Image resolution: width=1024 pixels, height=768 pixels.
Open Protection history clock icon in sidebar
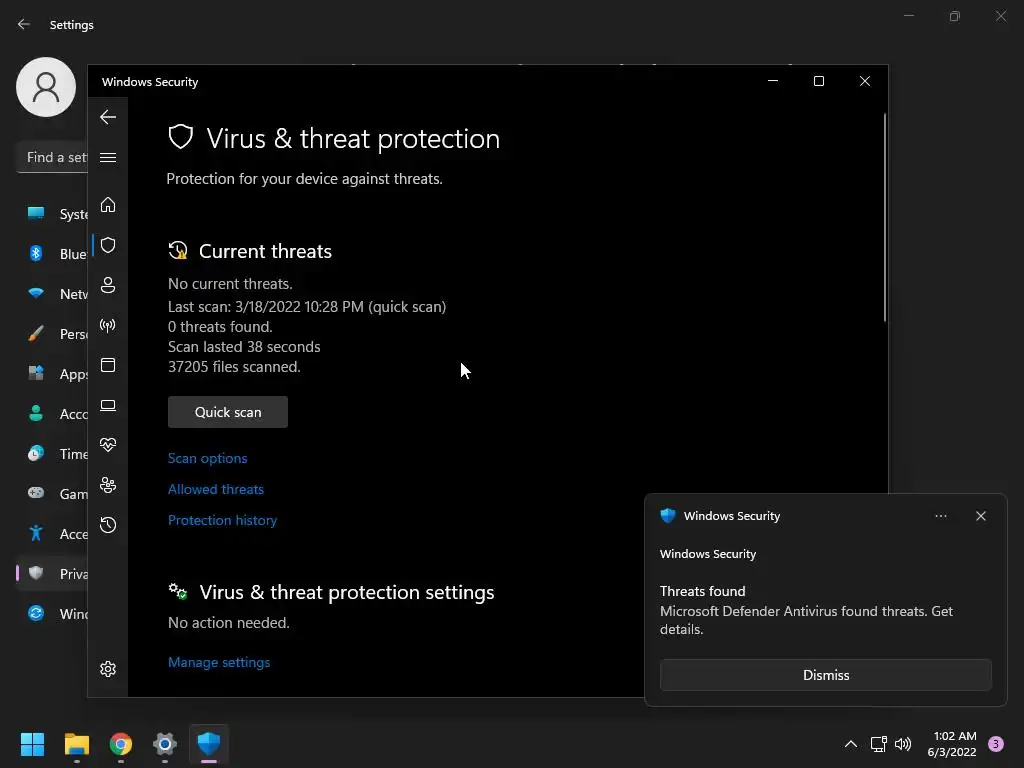click(108, 525)
